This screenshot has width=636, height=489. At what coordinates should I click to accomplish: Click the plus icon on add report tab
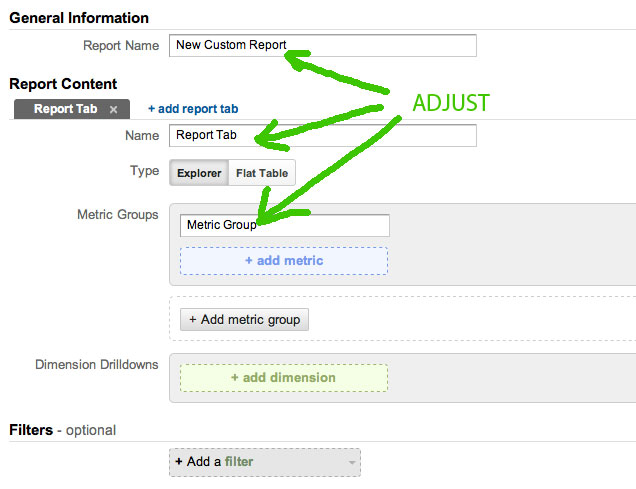click(151, 109)
